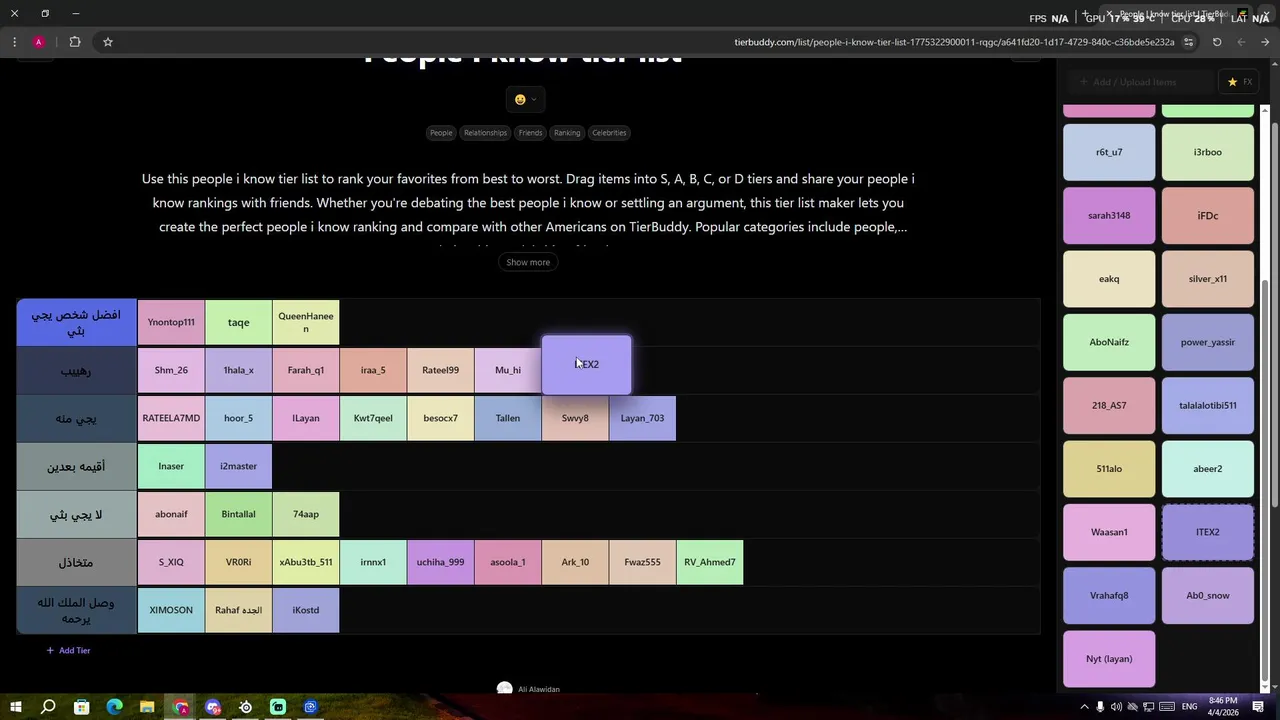Select the Friends tag

click(x=530, y=133)
